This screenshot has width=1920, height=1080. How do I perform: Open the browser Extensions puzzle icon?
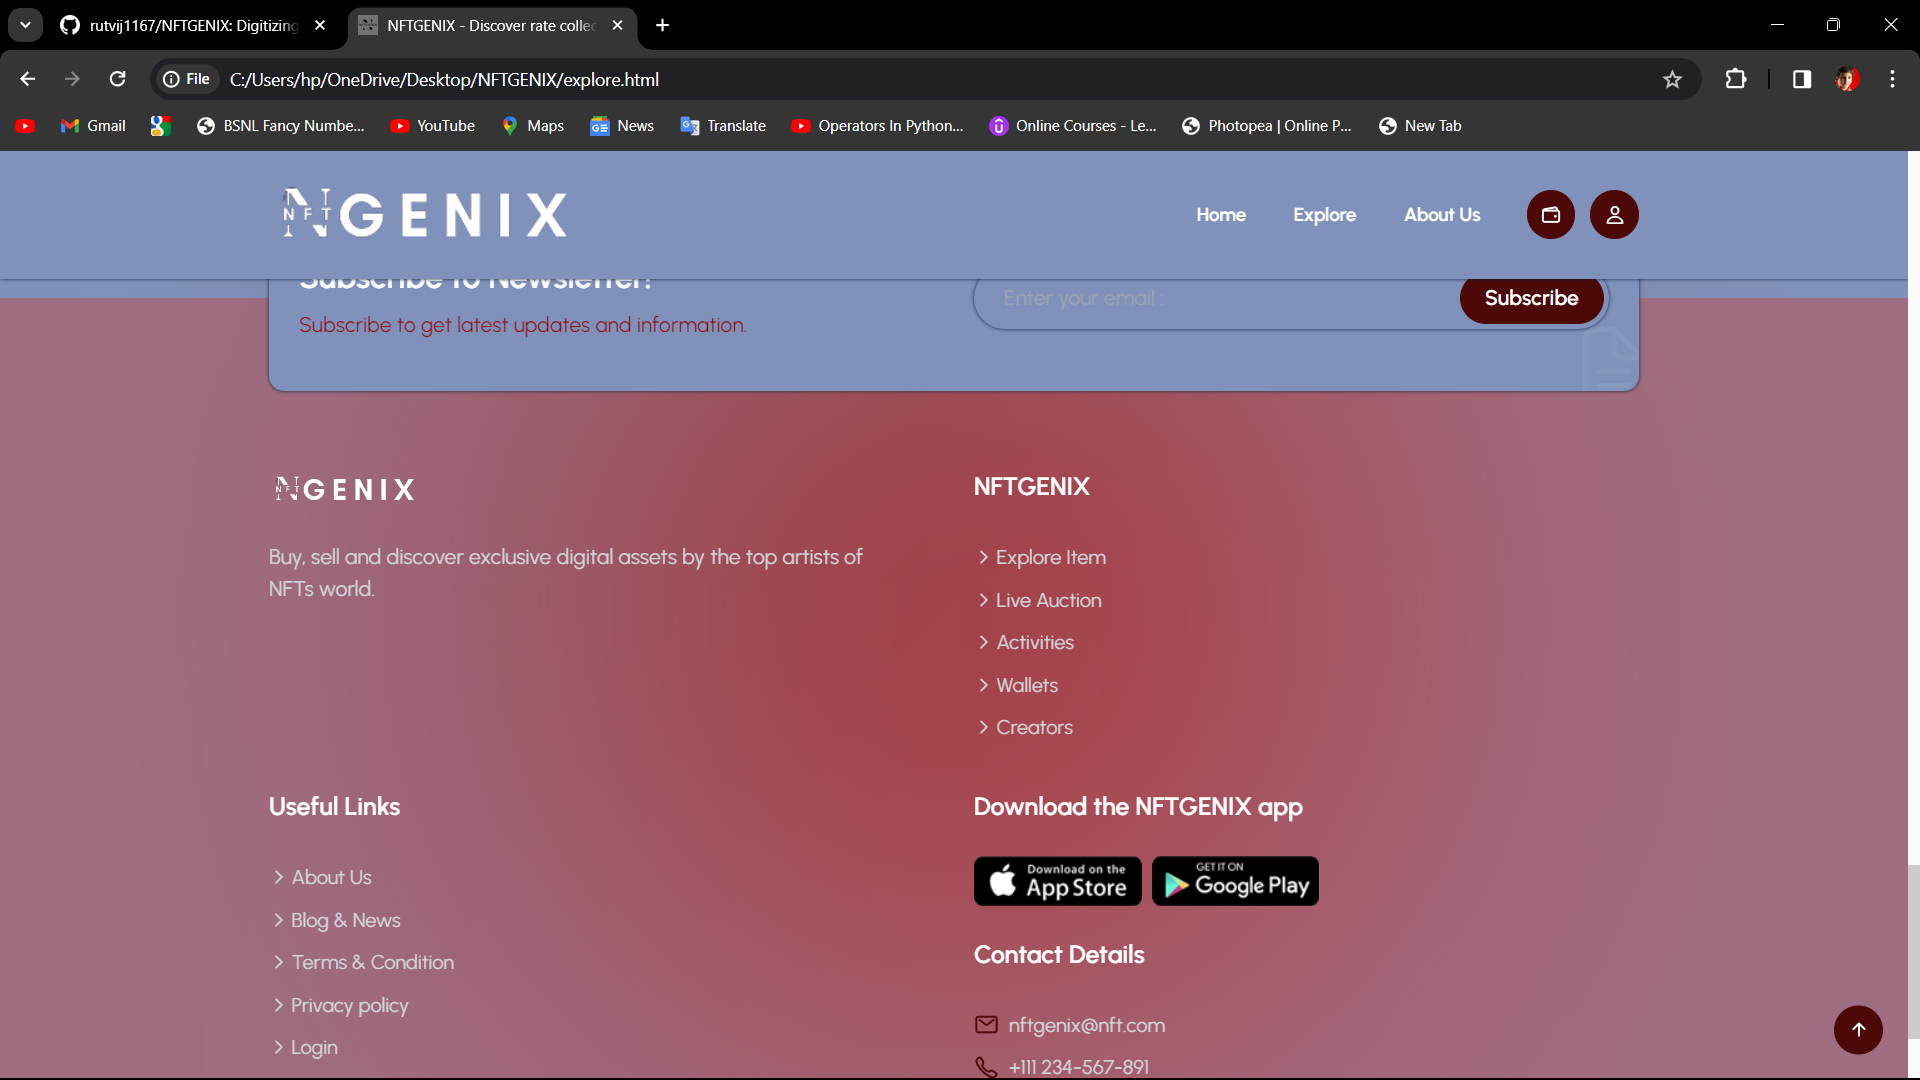pos(1736,79)
